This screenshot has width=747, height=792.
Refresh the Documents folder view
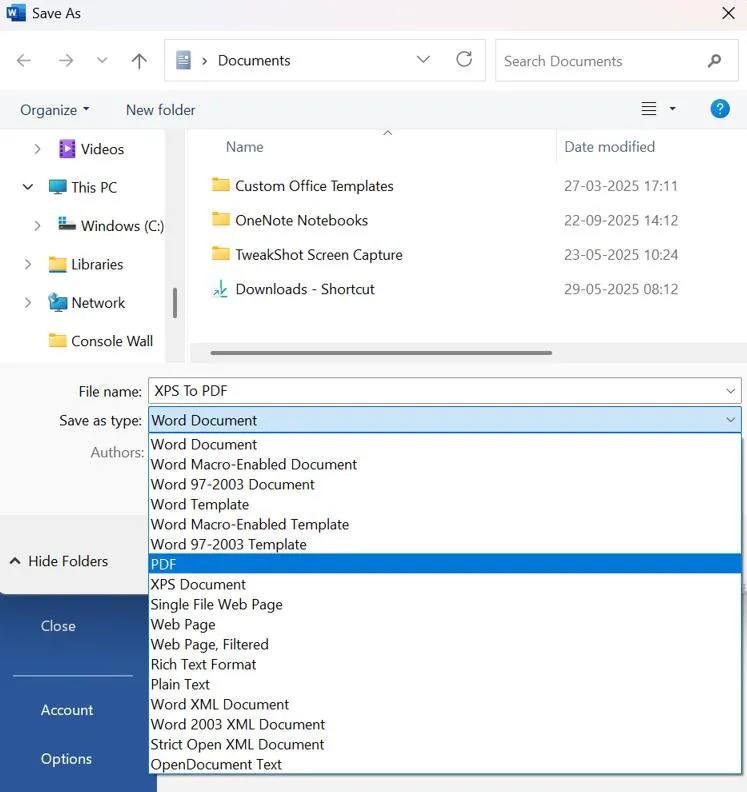click(x=464, y=60)
